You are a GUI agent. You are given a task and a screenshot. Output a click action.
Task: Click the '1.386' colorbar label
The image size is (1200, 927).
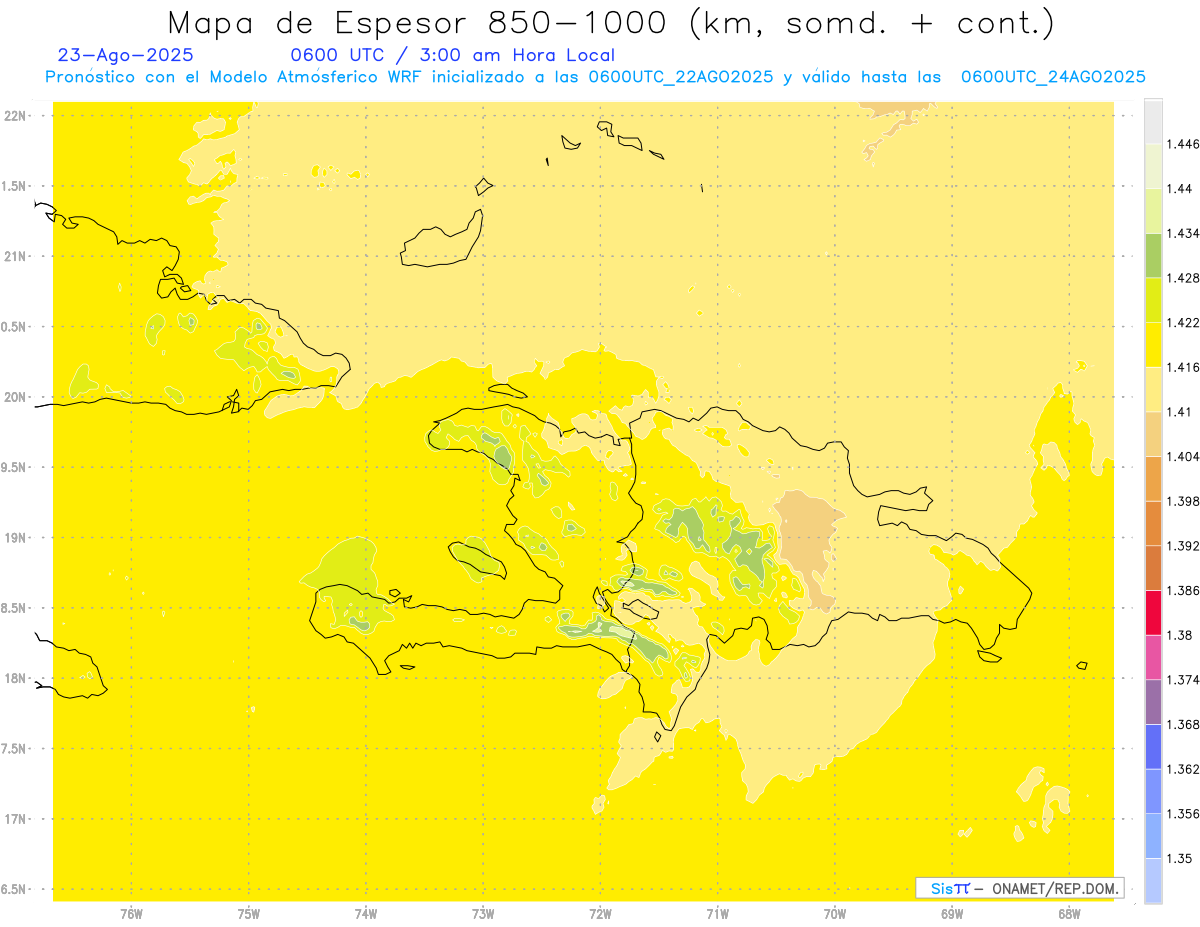coord(1183,590)
